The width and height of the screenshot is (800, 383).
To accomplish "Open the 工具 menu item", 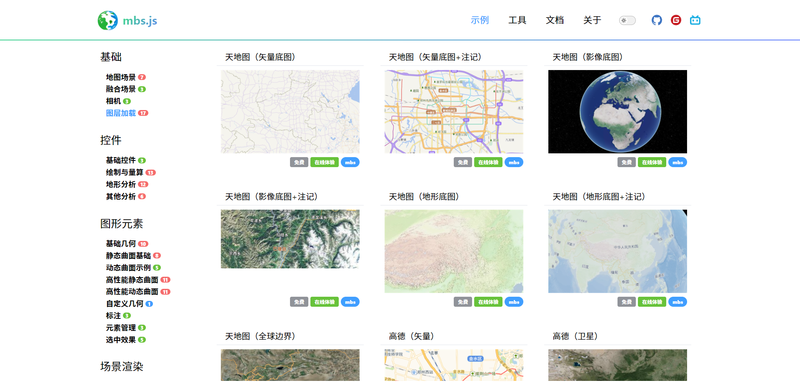I will coord(517,20).
